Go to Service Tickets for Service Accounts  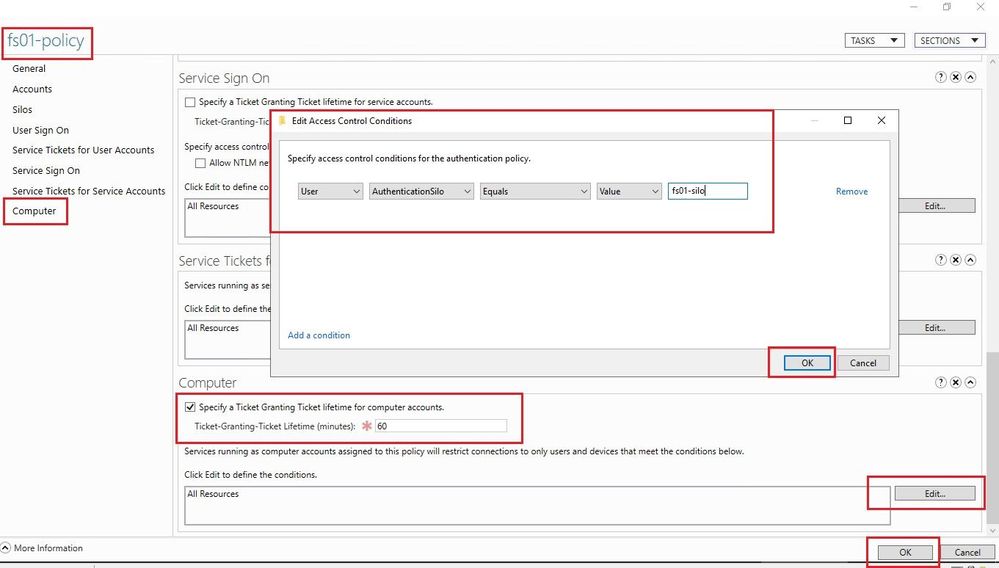click(89, 191)
